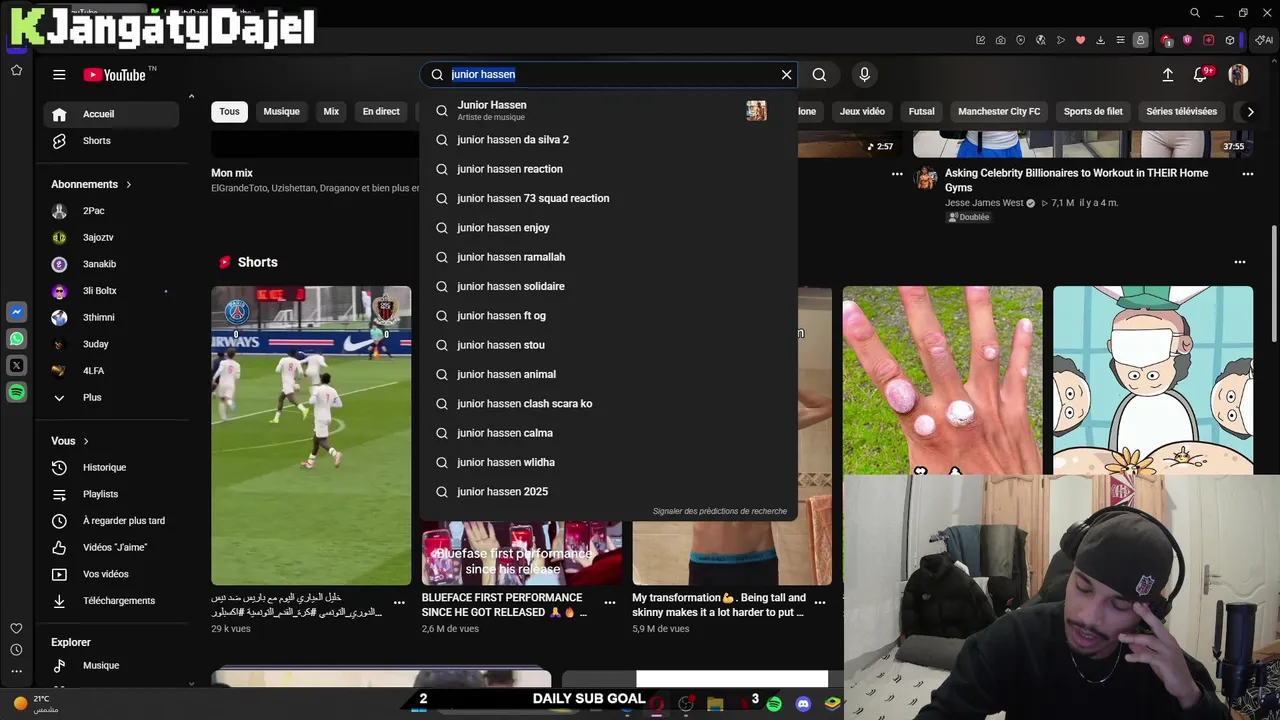Image resolution: width=1280 pixels, height=720 pixels.
Task: Open the Short with rings on hand
Action: 942,381
